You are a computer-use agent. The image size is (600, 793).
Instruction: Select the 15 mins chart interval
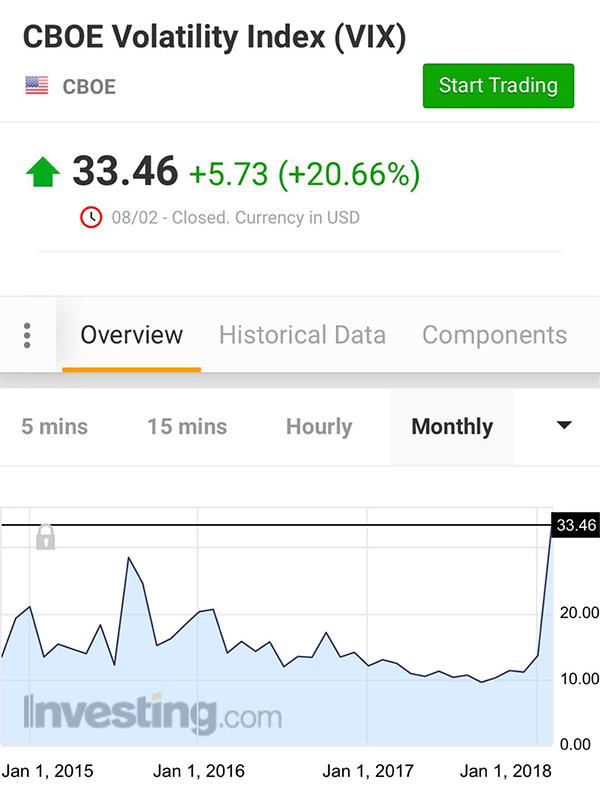click(187, 427)
